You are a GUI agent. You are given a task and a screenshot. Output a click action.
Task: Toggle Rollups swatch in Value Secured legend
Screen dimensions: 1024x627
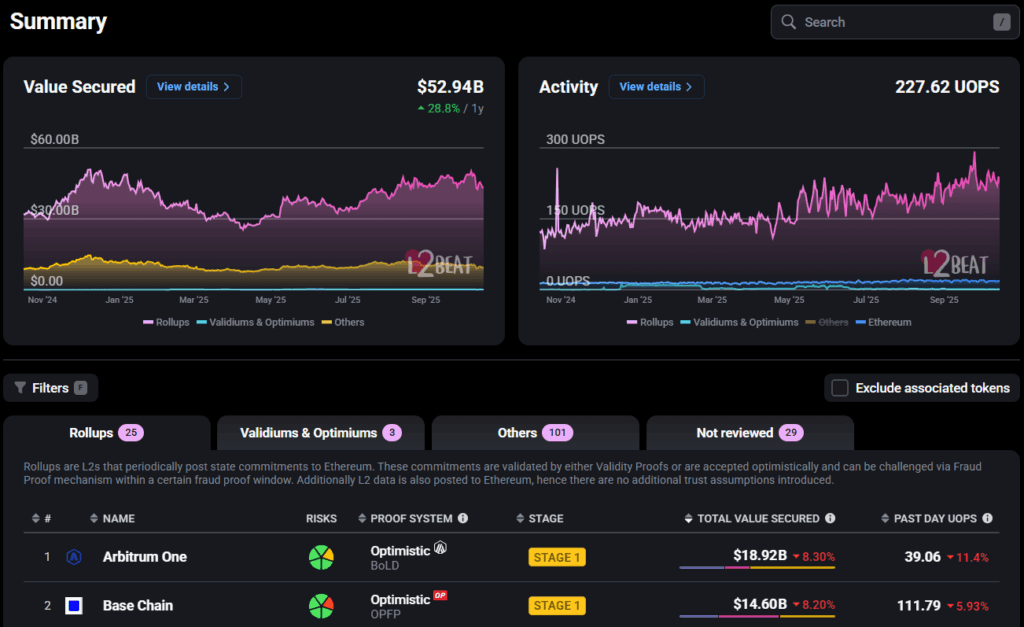click(x=148, y=322)
